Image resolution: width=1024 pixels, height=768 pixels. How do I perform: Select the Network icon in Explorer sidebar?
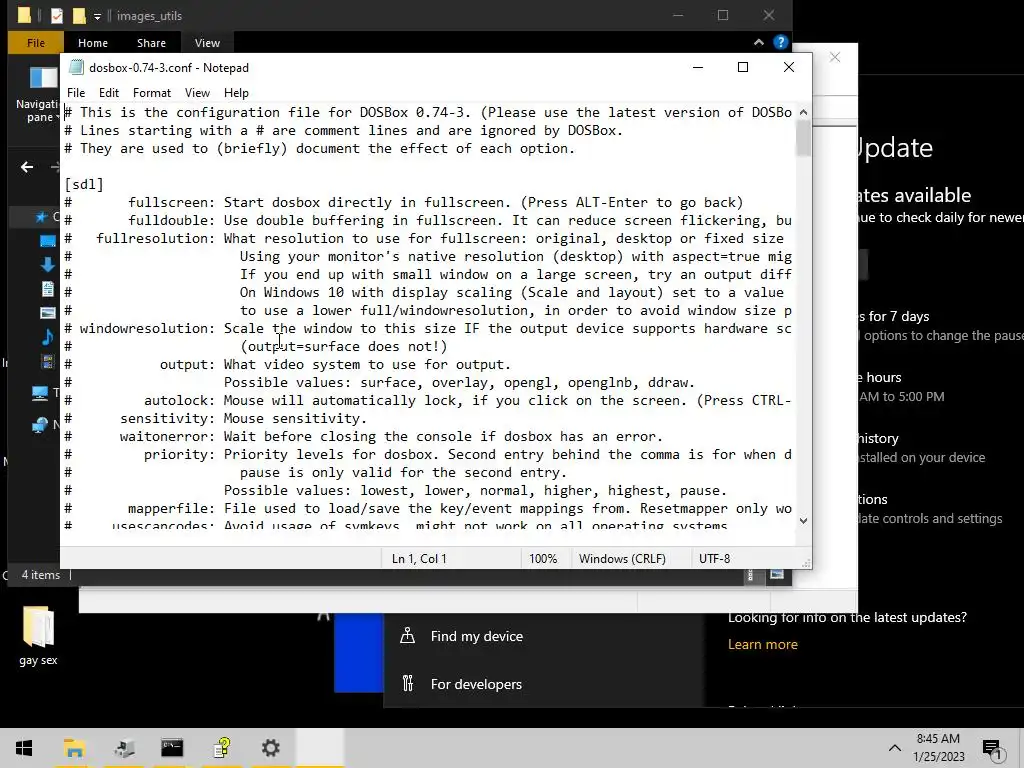(x=40, y=425)
